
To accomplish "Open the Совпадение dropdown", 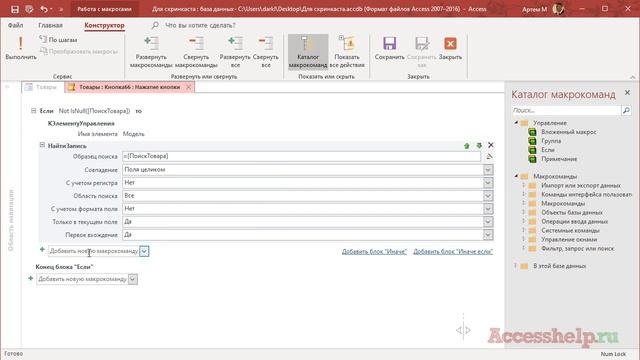I will pos(488,170).
